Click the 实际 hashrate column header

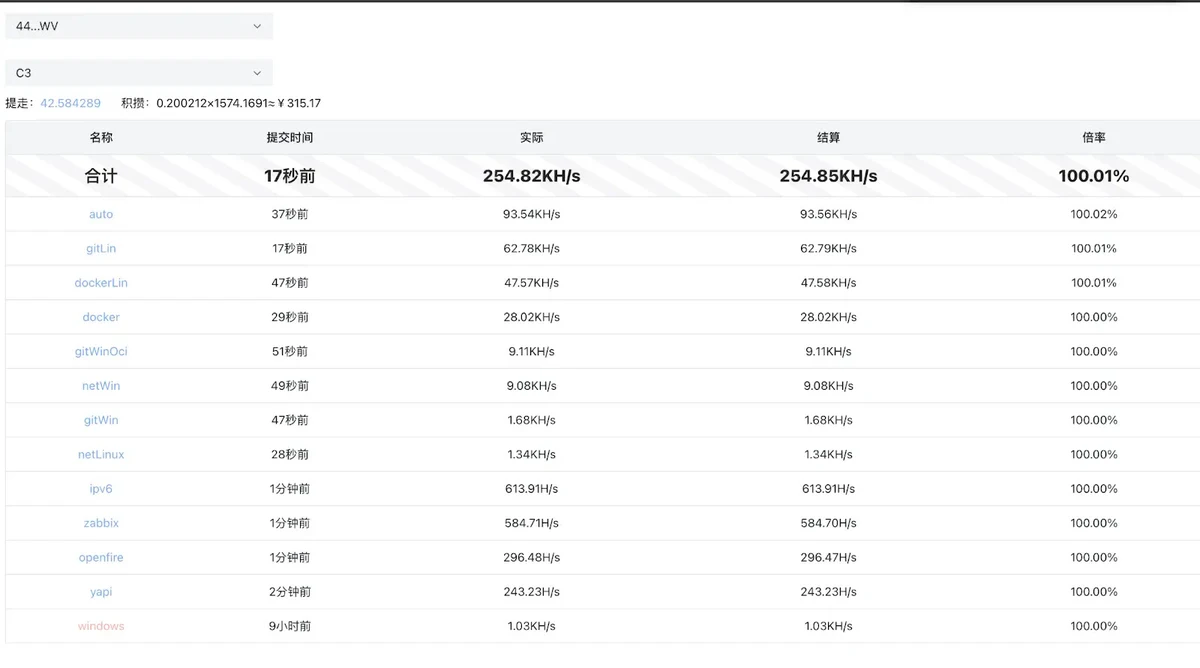[x=531, y=137]
